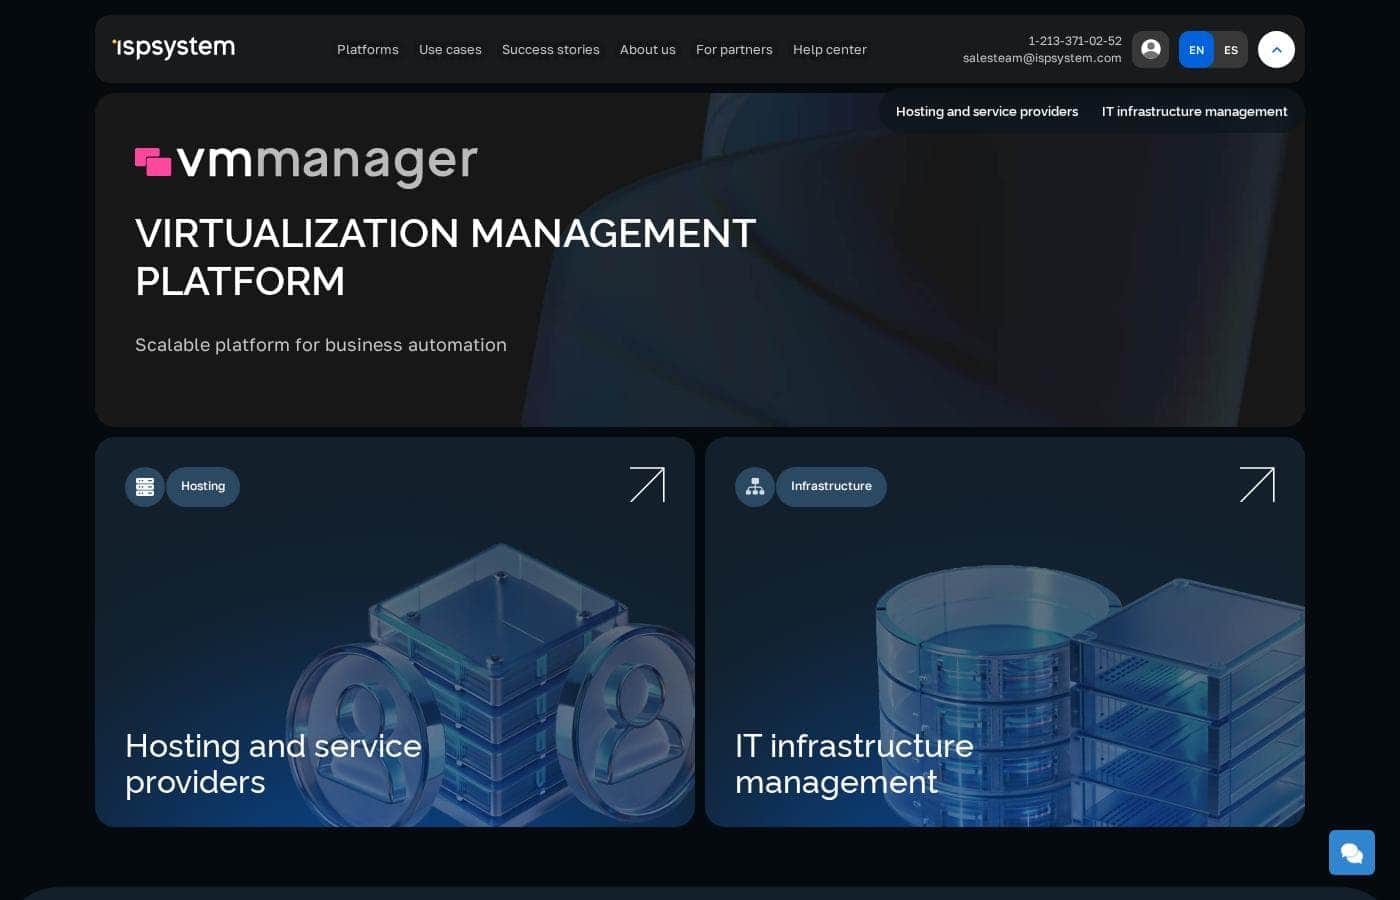Click the scroll-to-top chevron button
The width and height of the screenshot is (1400, 900).
click(x=1276, y=49)
